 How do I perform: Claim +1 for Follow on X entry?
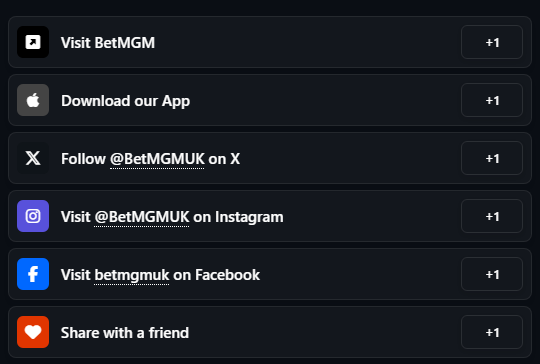pyautogui.click(x=492, y=158)
